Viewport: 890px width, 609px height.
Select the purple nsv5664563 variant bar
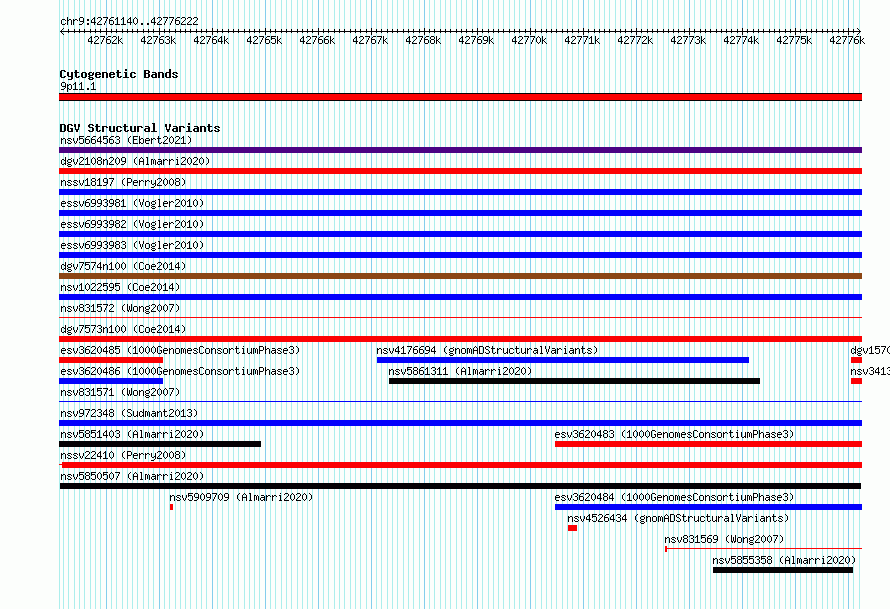[x=460, y=150]
